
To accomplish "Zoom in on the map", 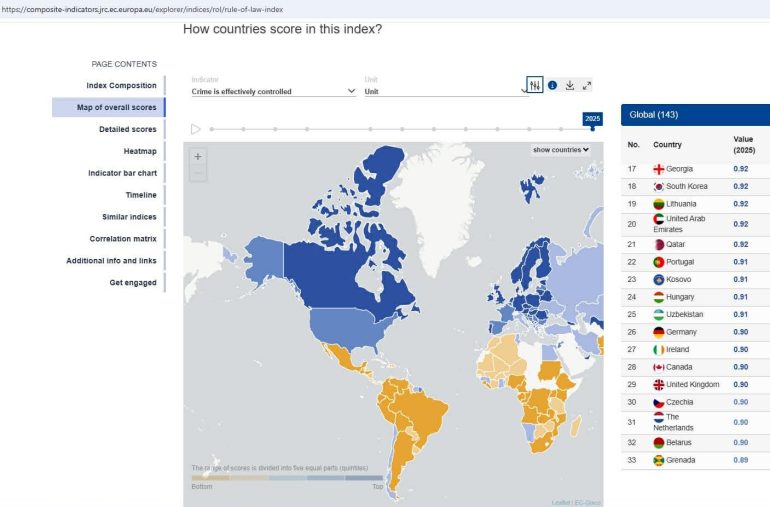I will (x=198, y=156).
